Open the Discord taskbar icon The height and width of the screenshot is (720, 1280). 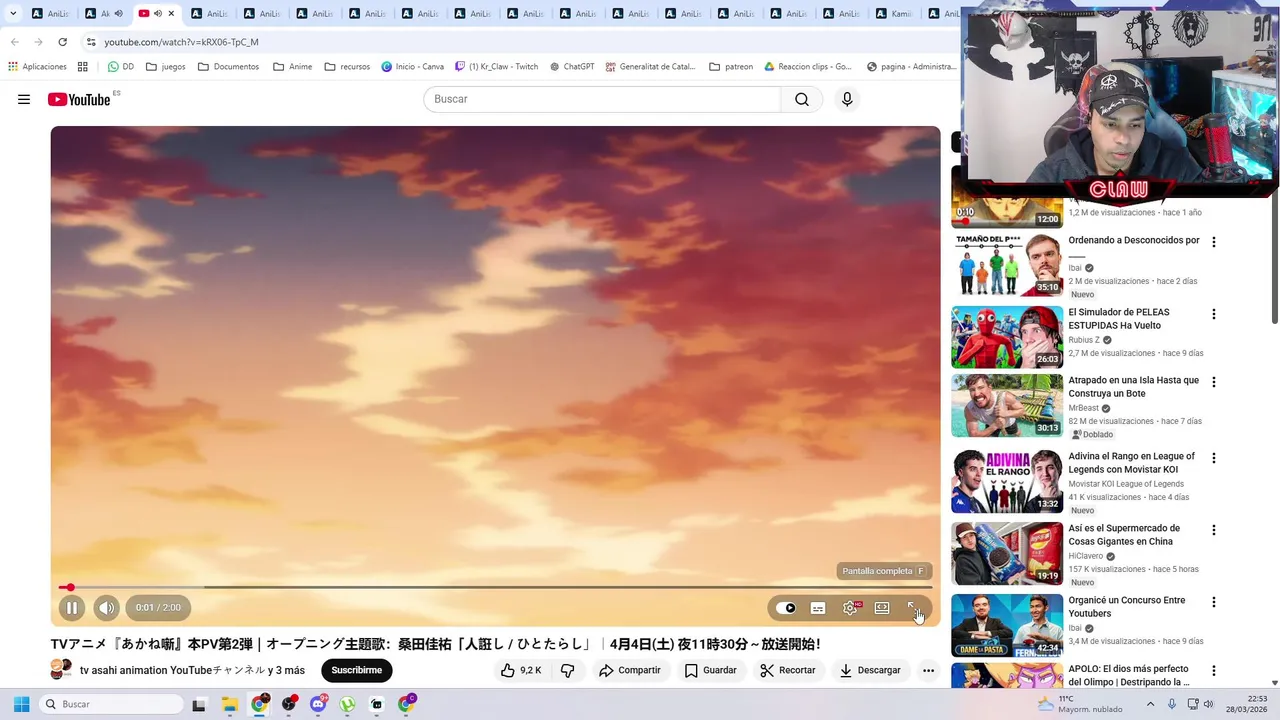coord(318,704)
